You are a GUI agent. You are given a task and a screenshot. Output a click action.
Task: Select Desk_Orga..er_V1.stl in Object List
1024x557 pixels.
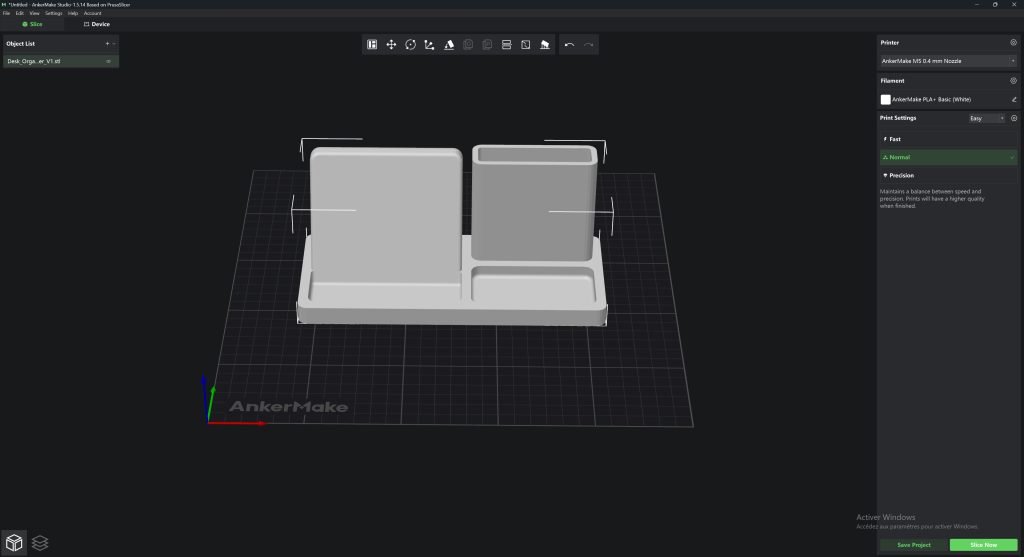click(x=61, y=61)
